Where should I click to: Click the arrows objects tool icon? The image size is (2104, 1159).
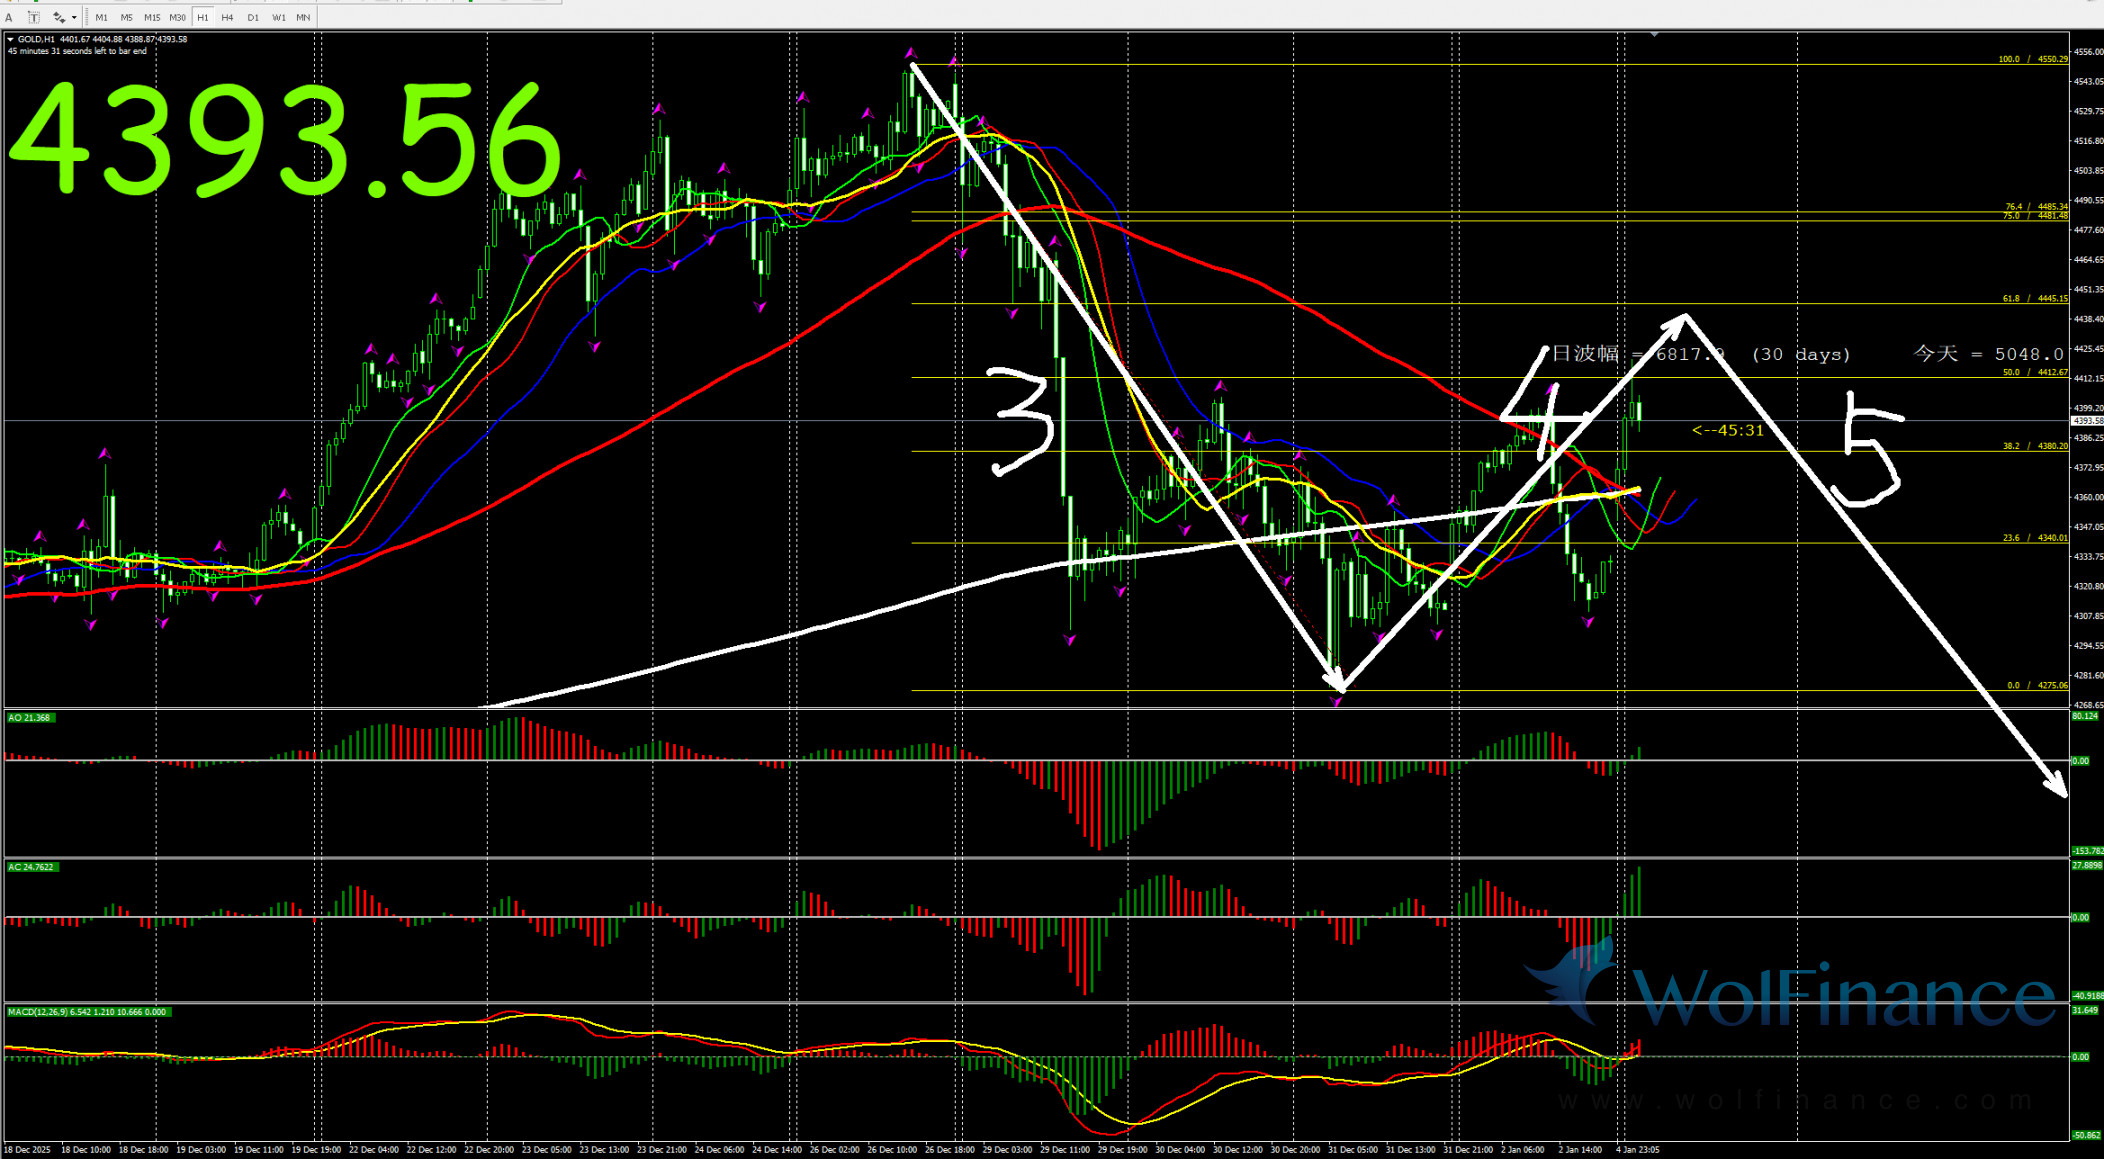[x=59, y=17]
